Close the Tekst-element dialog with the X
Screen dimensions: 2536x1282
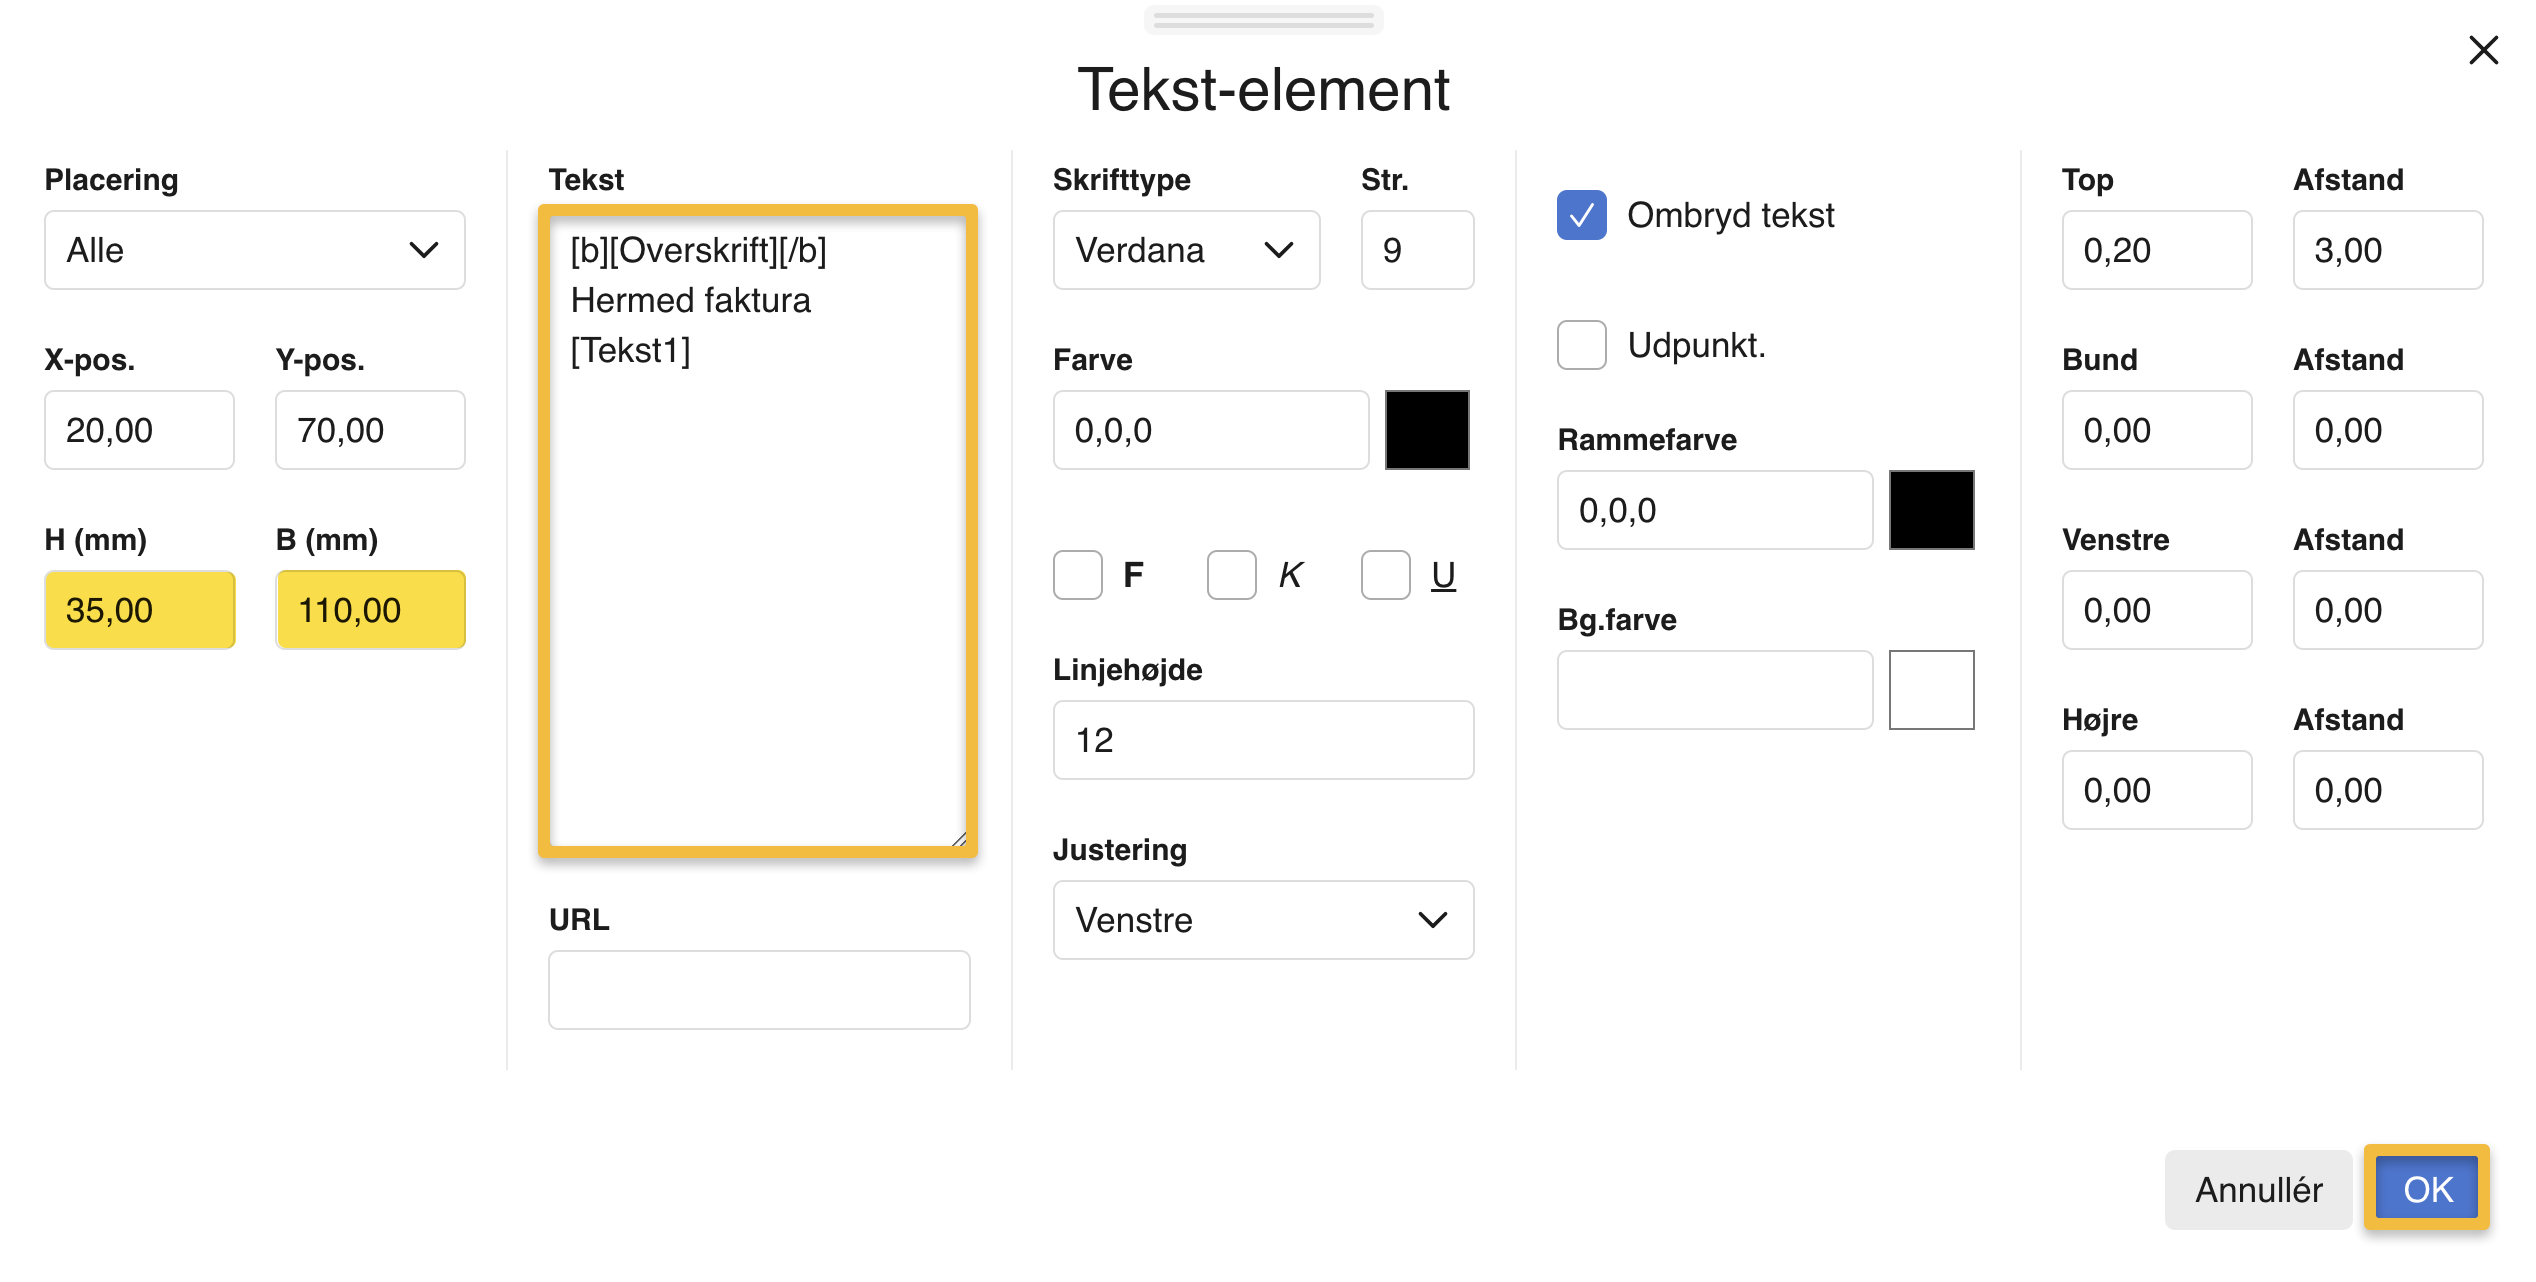click(x=2483, y=50)
